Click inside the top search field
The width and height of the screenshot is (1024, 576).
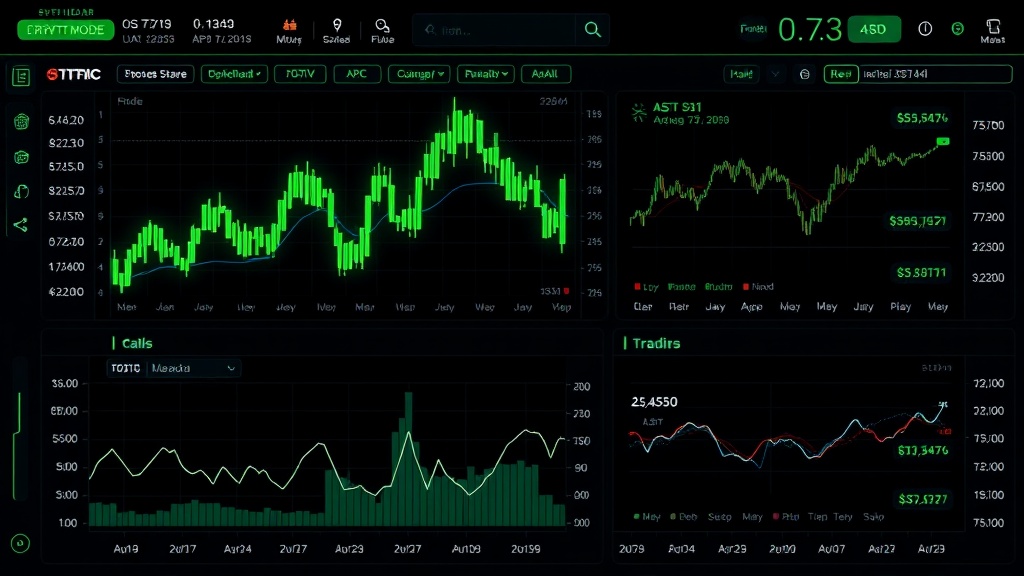(494, 30)
